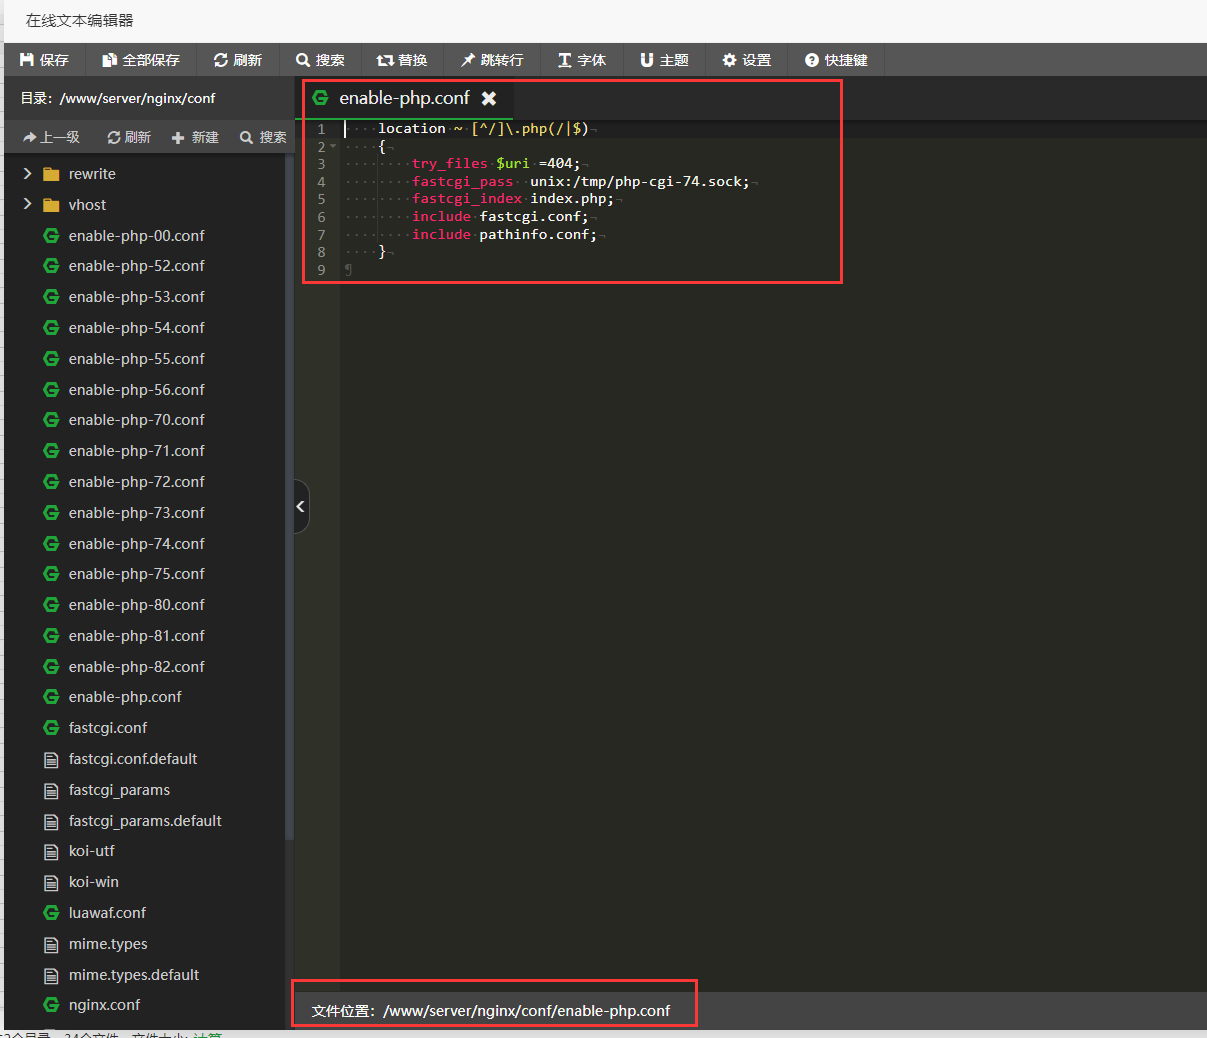1207x1038 pixels.
Task: Select the rewrite folder icon
Action: [x=51, y=174]
